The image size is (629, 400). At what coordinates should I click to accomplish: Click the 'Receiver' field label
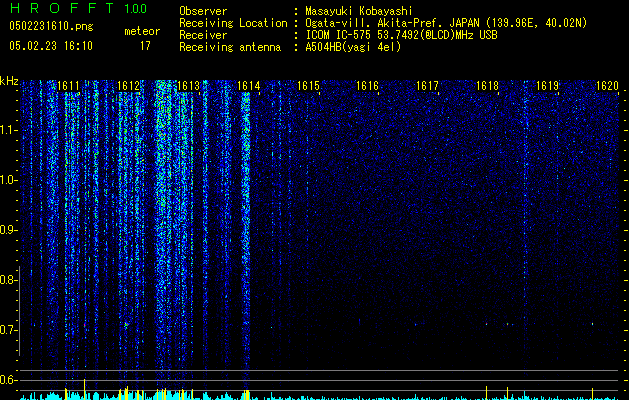pyautogui.click(x=203, y=35)
